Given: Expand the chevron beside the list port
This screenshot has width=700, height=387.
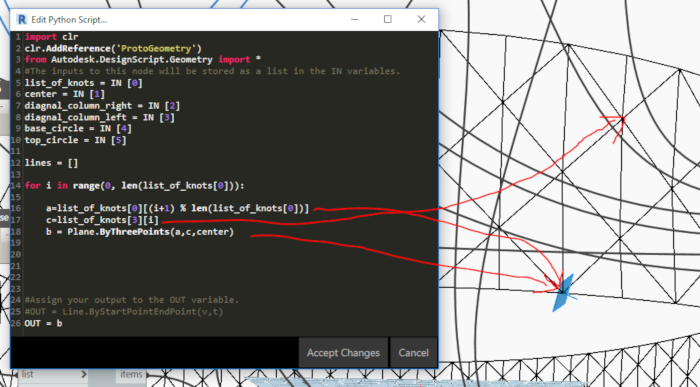Looking at the screenshot, I should pos(83,374).
